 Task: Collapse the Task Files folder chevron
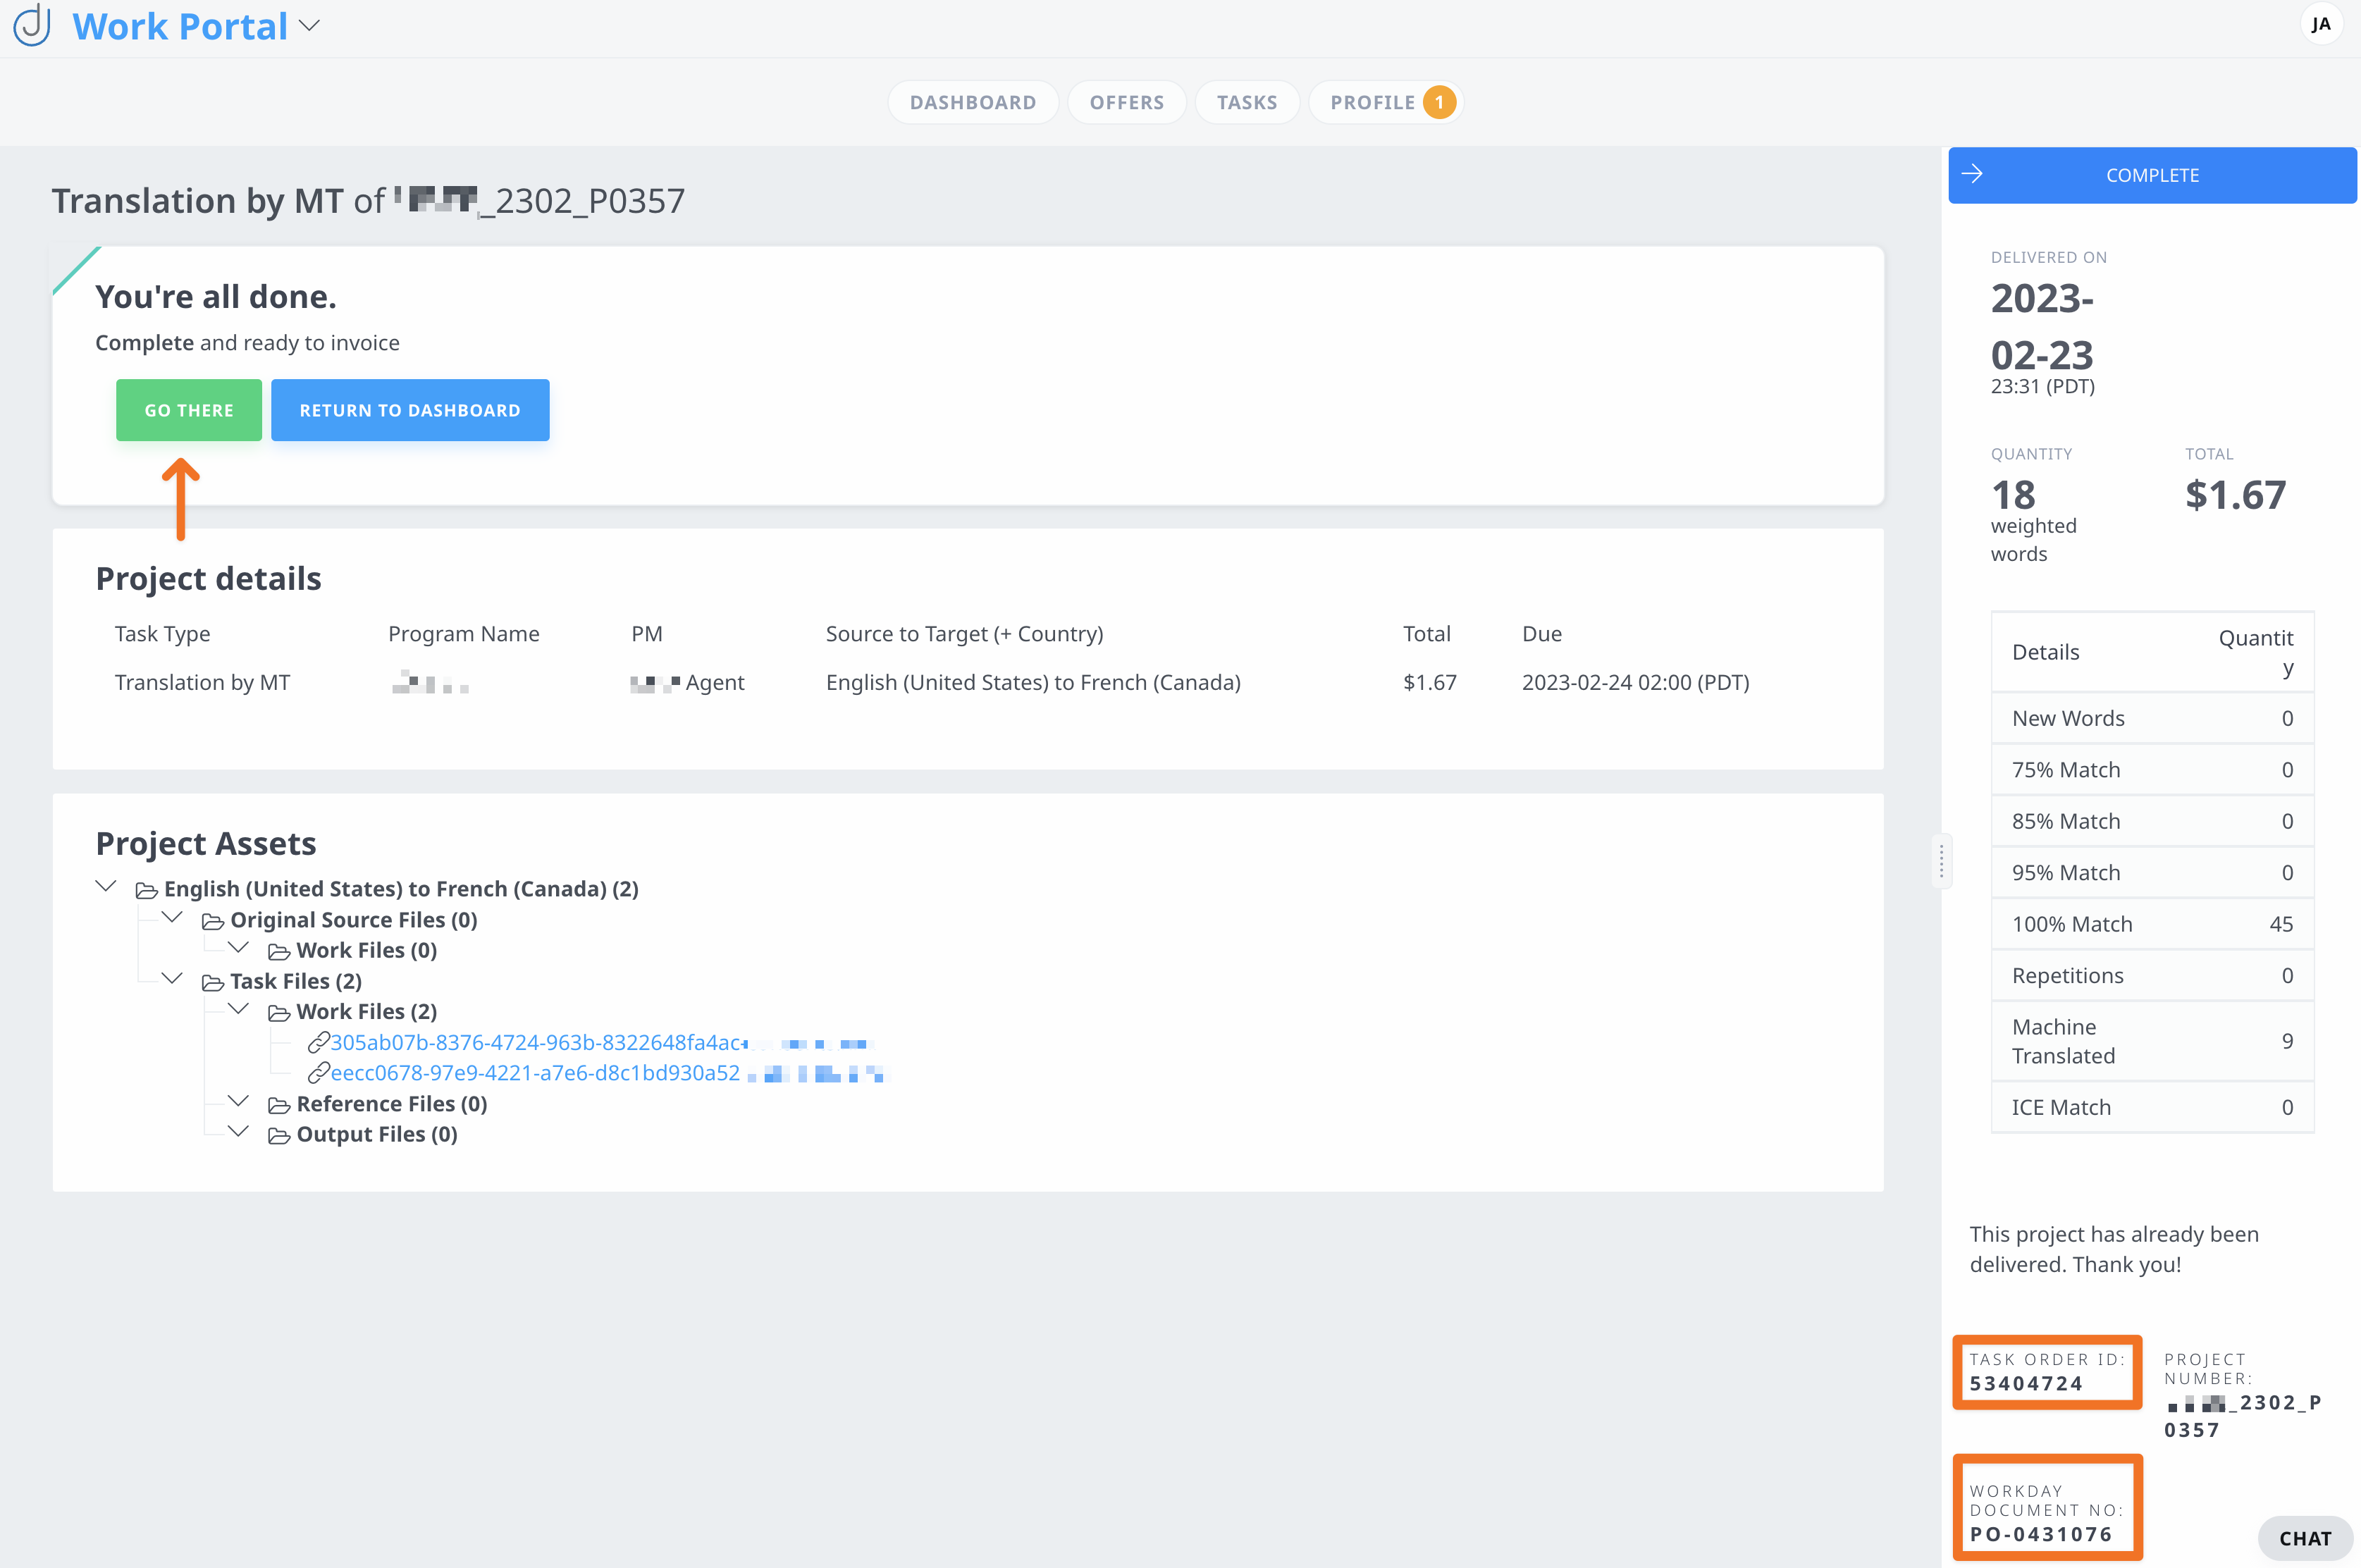[x=172, y=979]
